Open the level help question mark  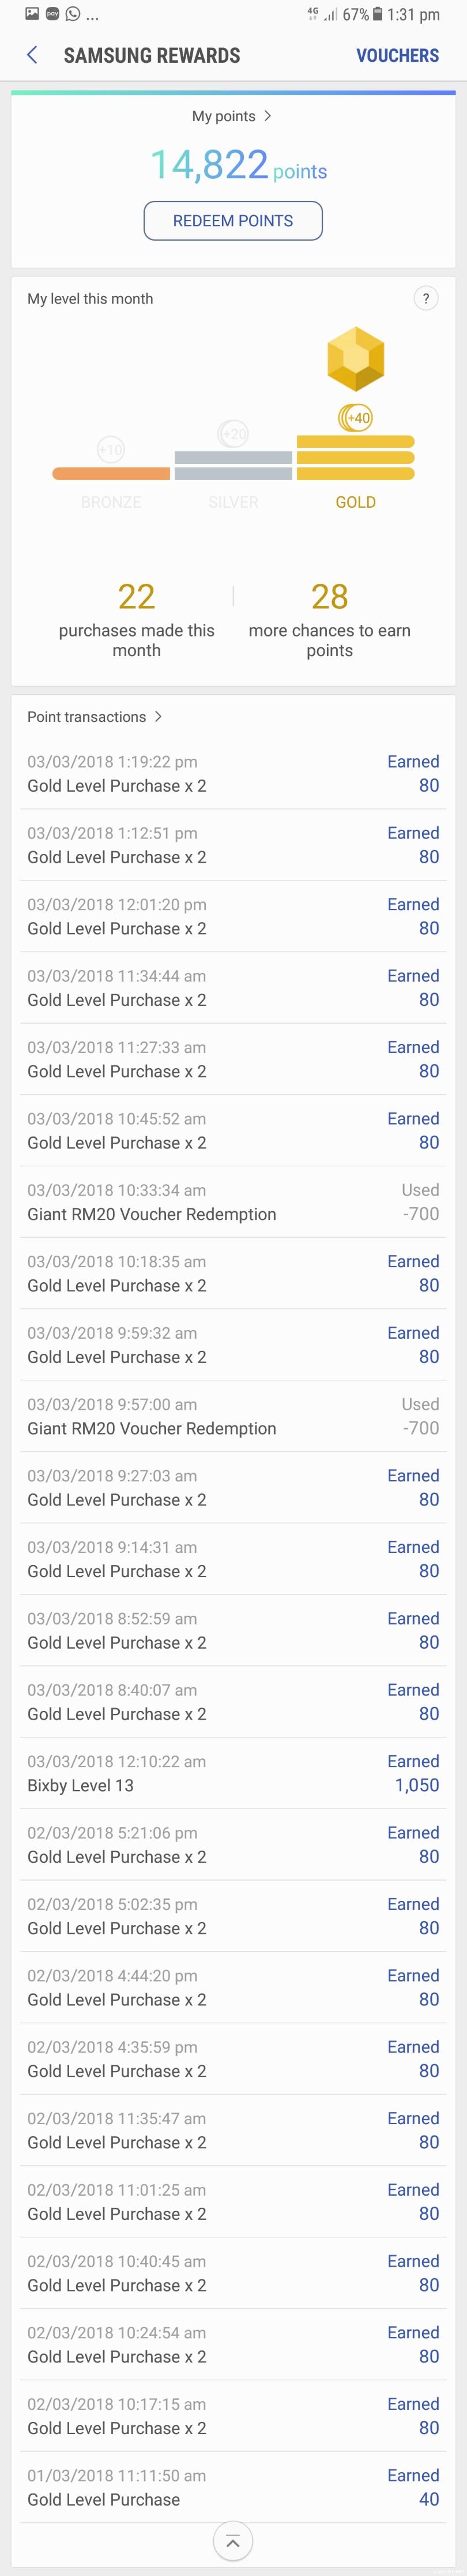pos(425,298)
